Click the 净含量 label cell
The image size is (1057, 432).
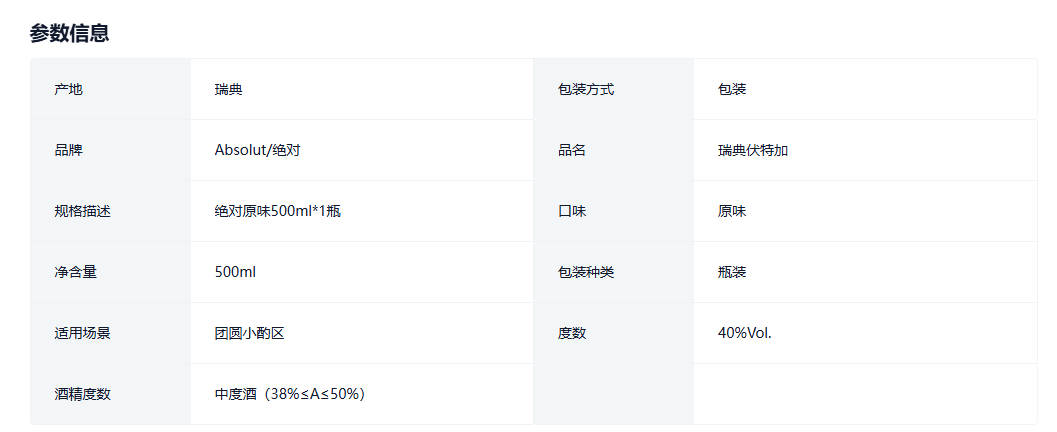pyautogui.click(x=76, y=272)
